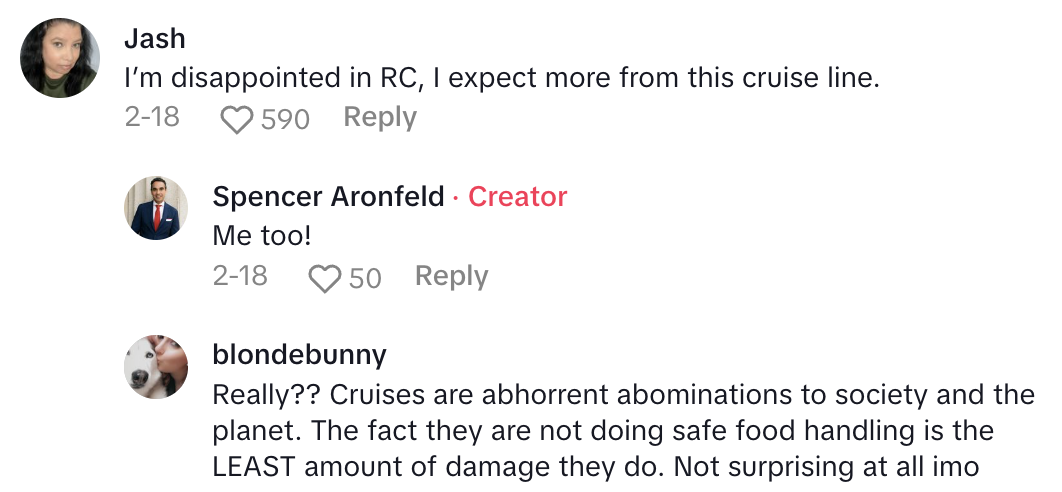Click the 2-18 date on Spencer's reply
Screen dimensions: 1062x492
[240, 277]
